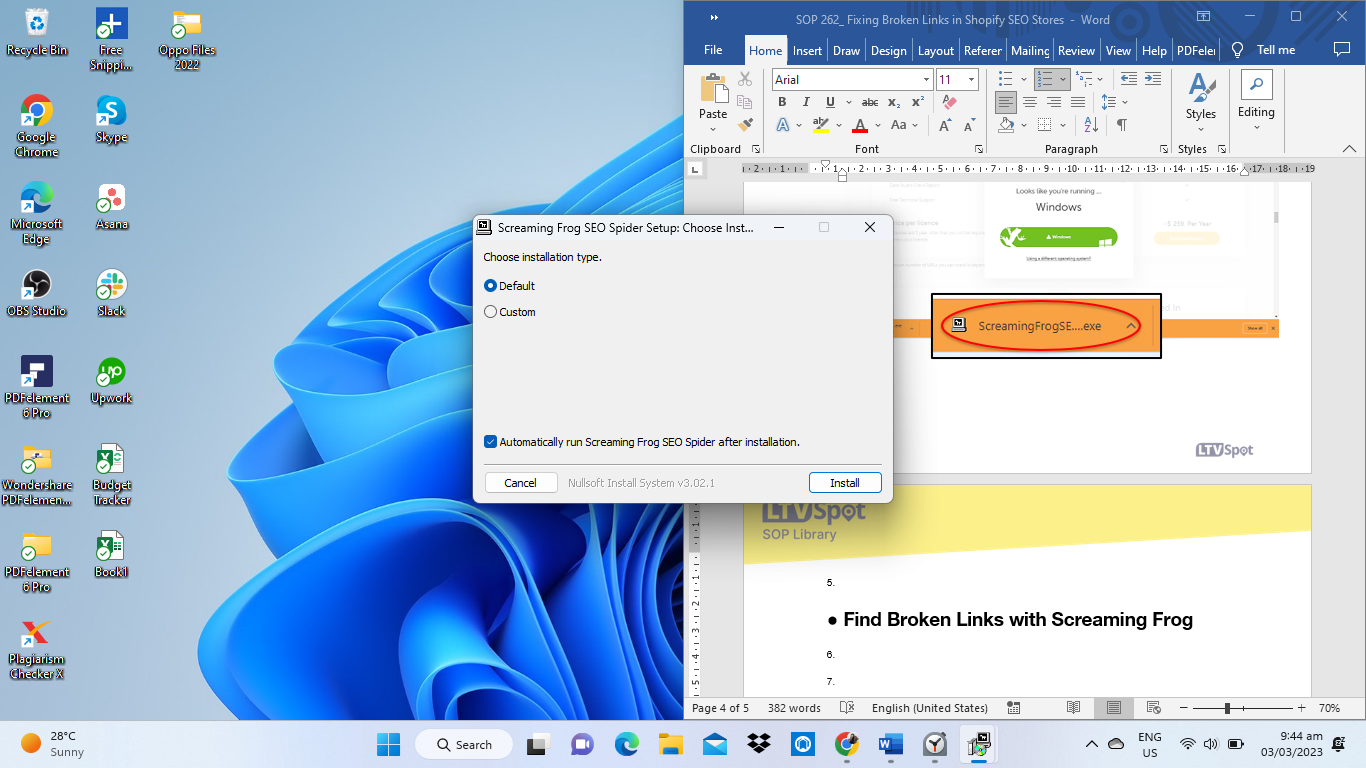The image size is (1366, 768).
Task: Apply Text Effects using the glowing A icon
Action: coord(783,125)
